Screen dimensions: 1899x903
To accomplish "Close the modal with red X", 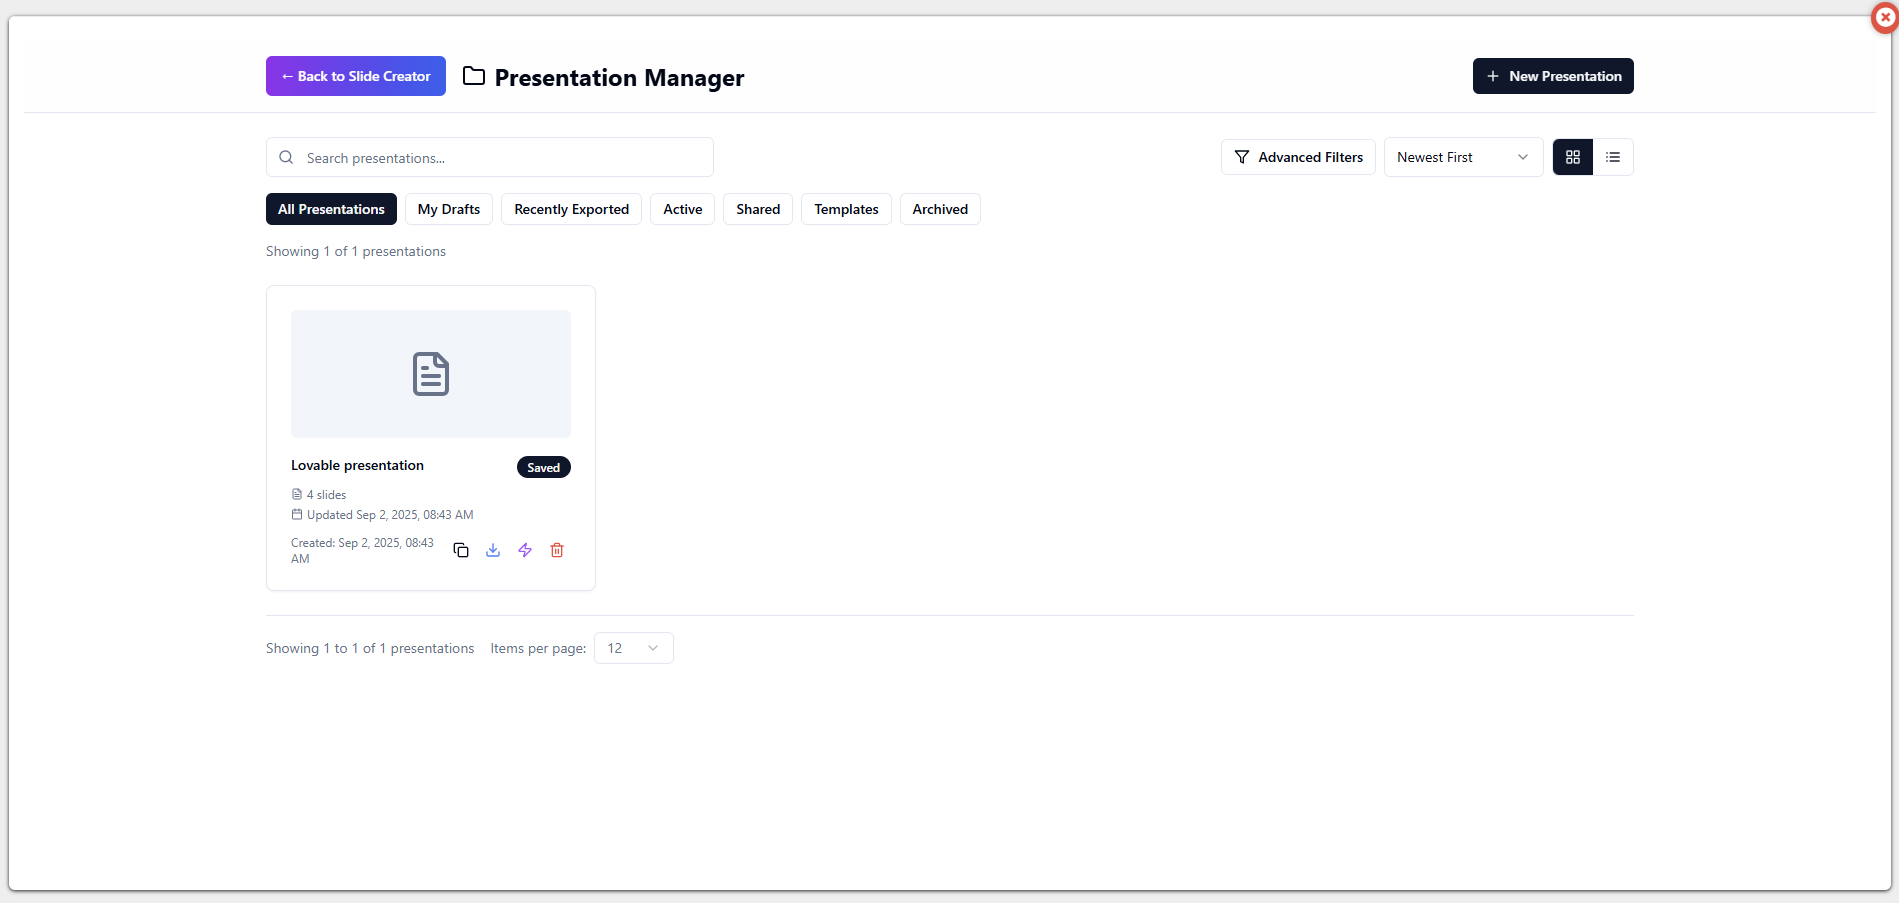I will click(1885, 17).
